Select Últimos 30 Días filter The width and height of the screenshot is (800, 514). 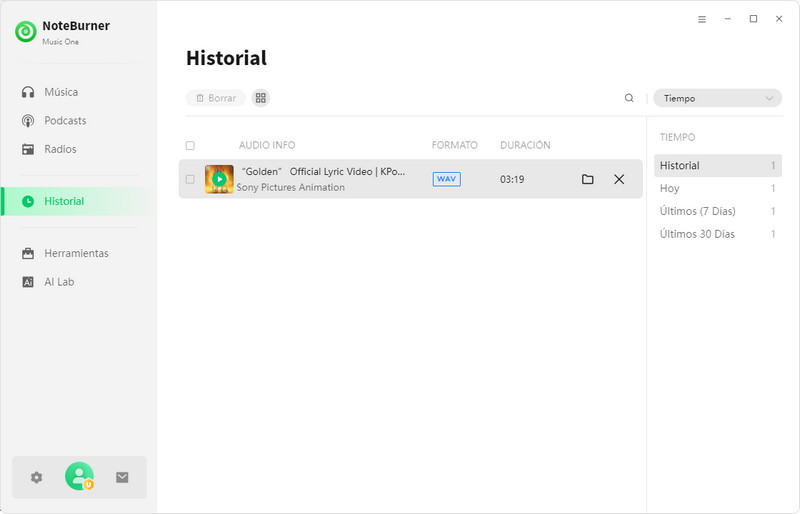click(x=718, y=234)
